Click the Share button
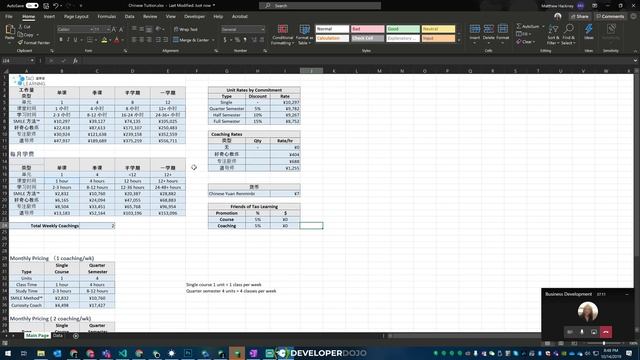640x360 pixels. click(580, 16)
